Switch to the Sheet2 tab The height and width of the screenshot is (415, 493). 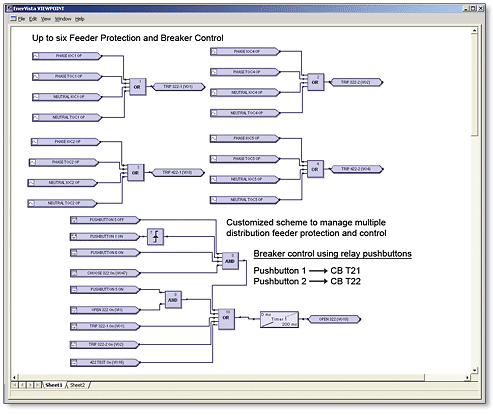[78, 385]
